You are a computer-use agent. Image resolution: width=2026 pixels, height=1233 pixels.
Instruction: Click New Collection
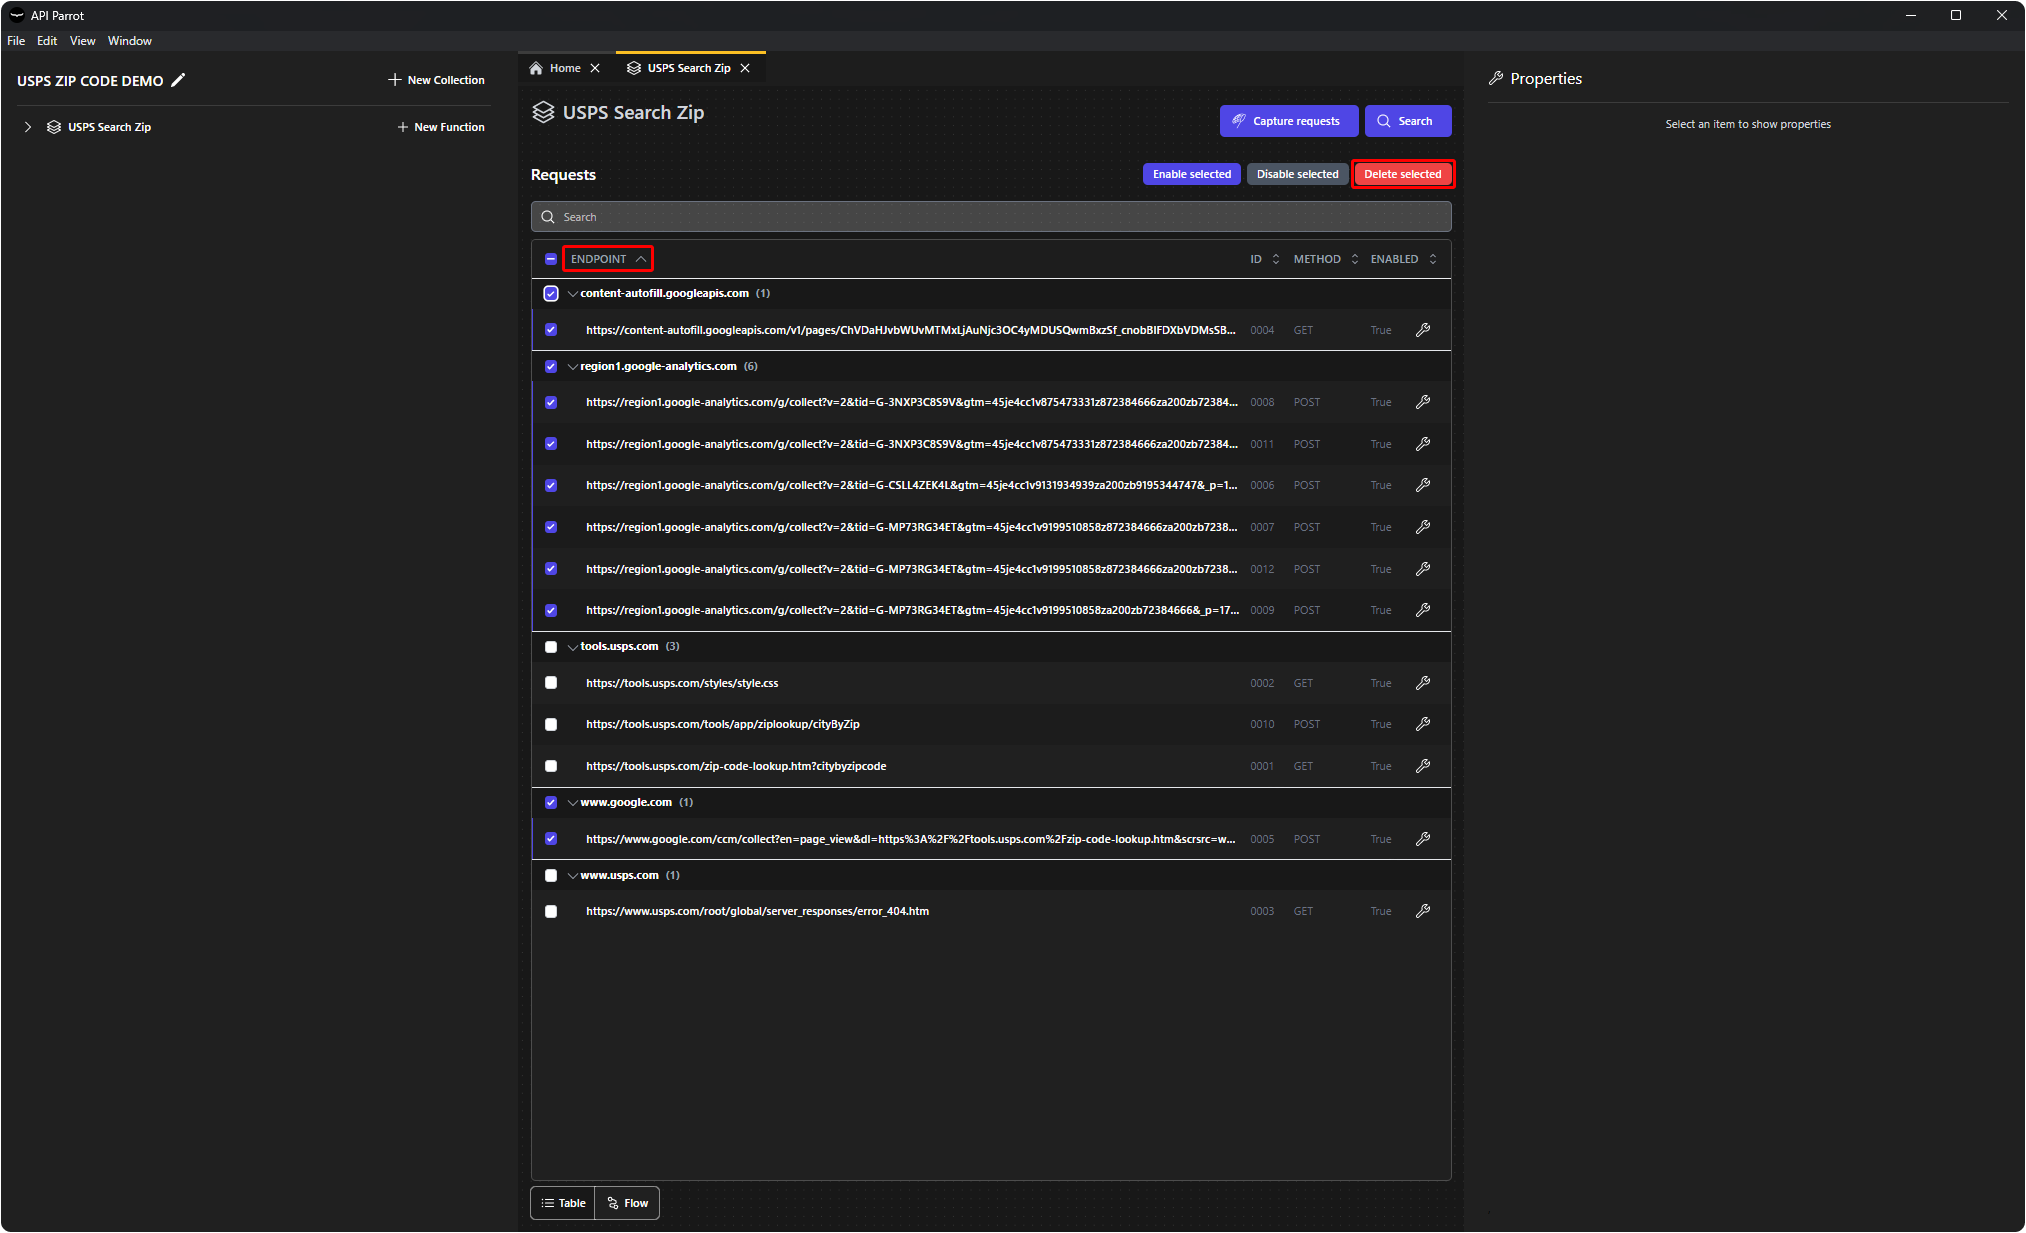[436, 80]
